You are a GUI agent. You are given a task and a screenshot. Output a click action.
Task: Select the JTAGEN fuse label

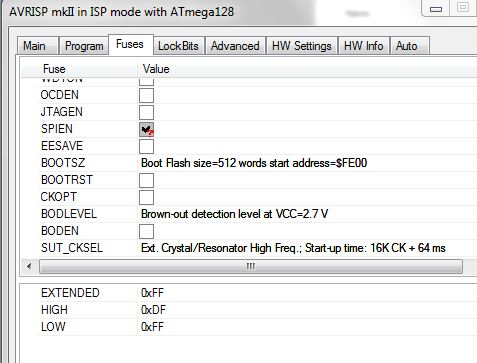pyautogui.click(x=62, y=112)
